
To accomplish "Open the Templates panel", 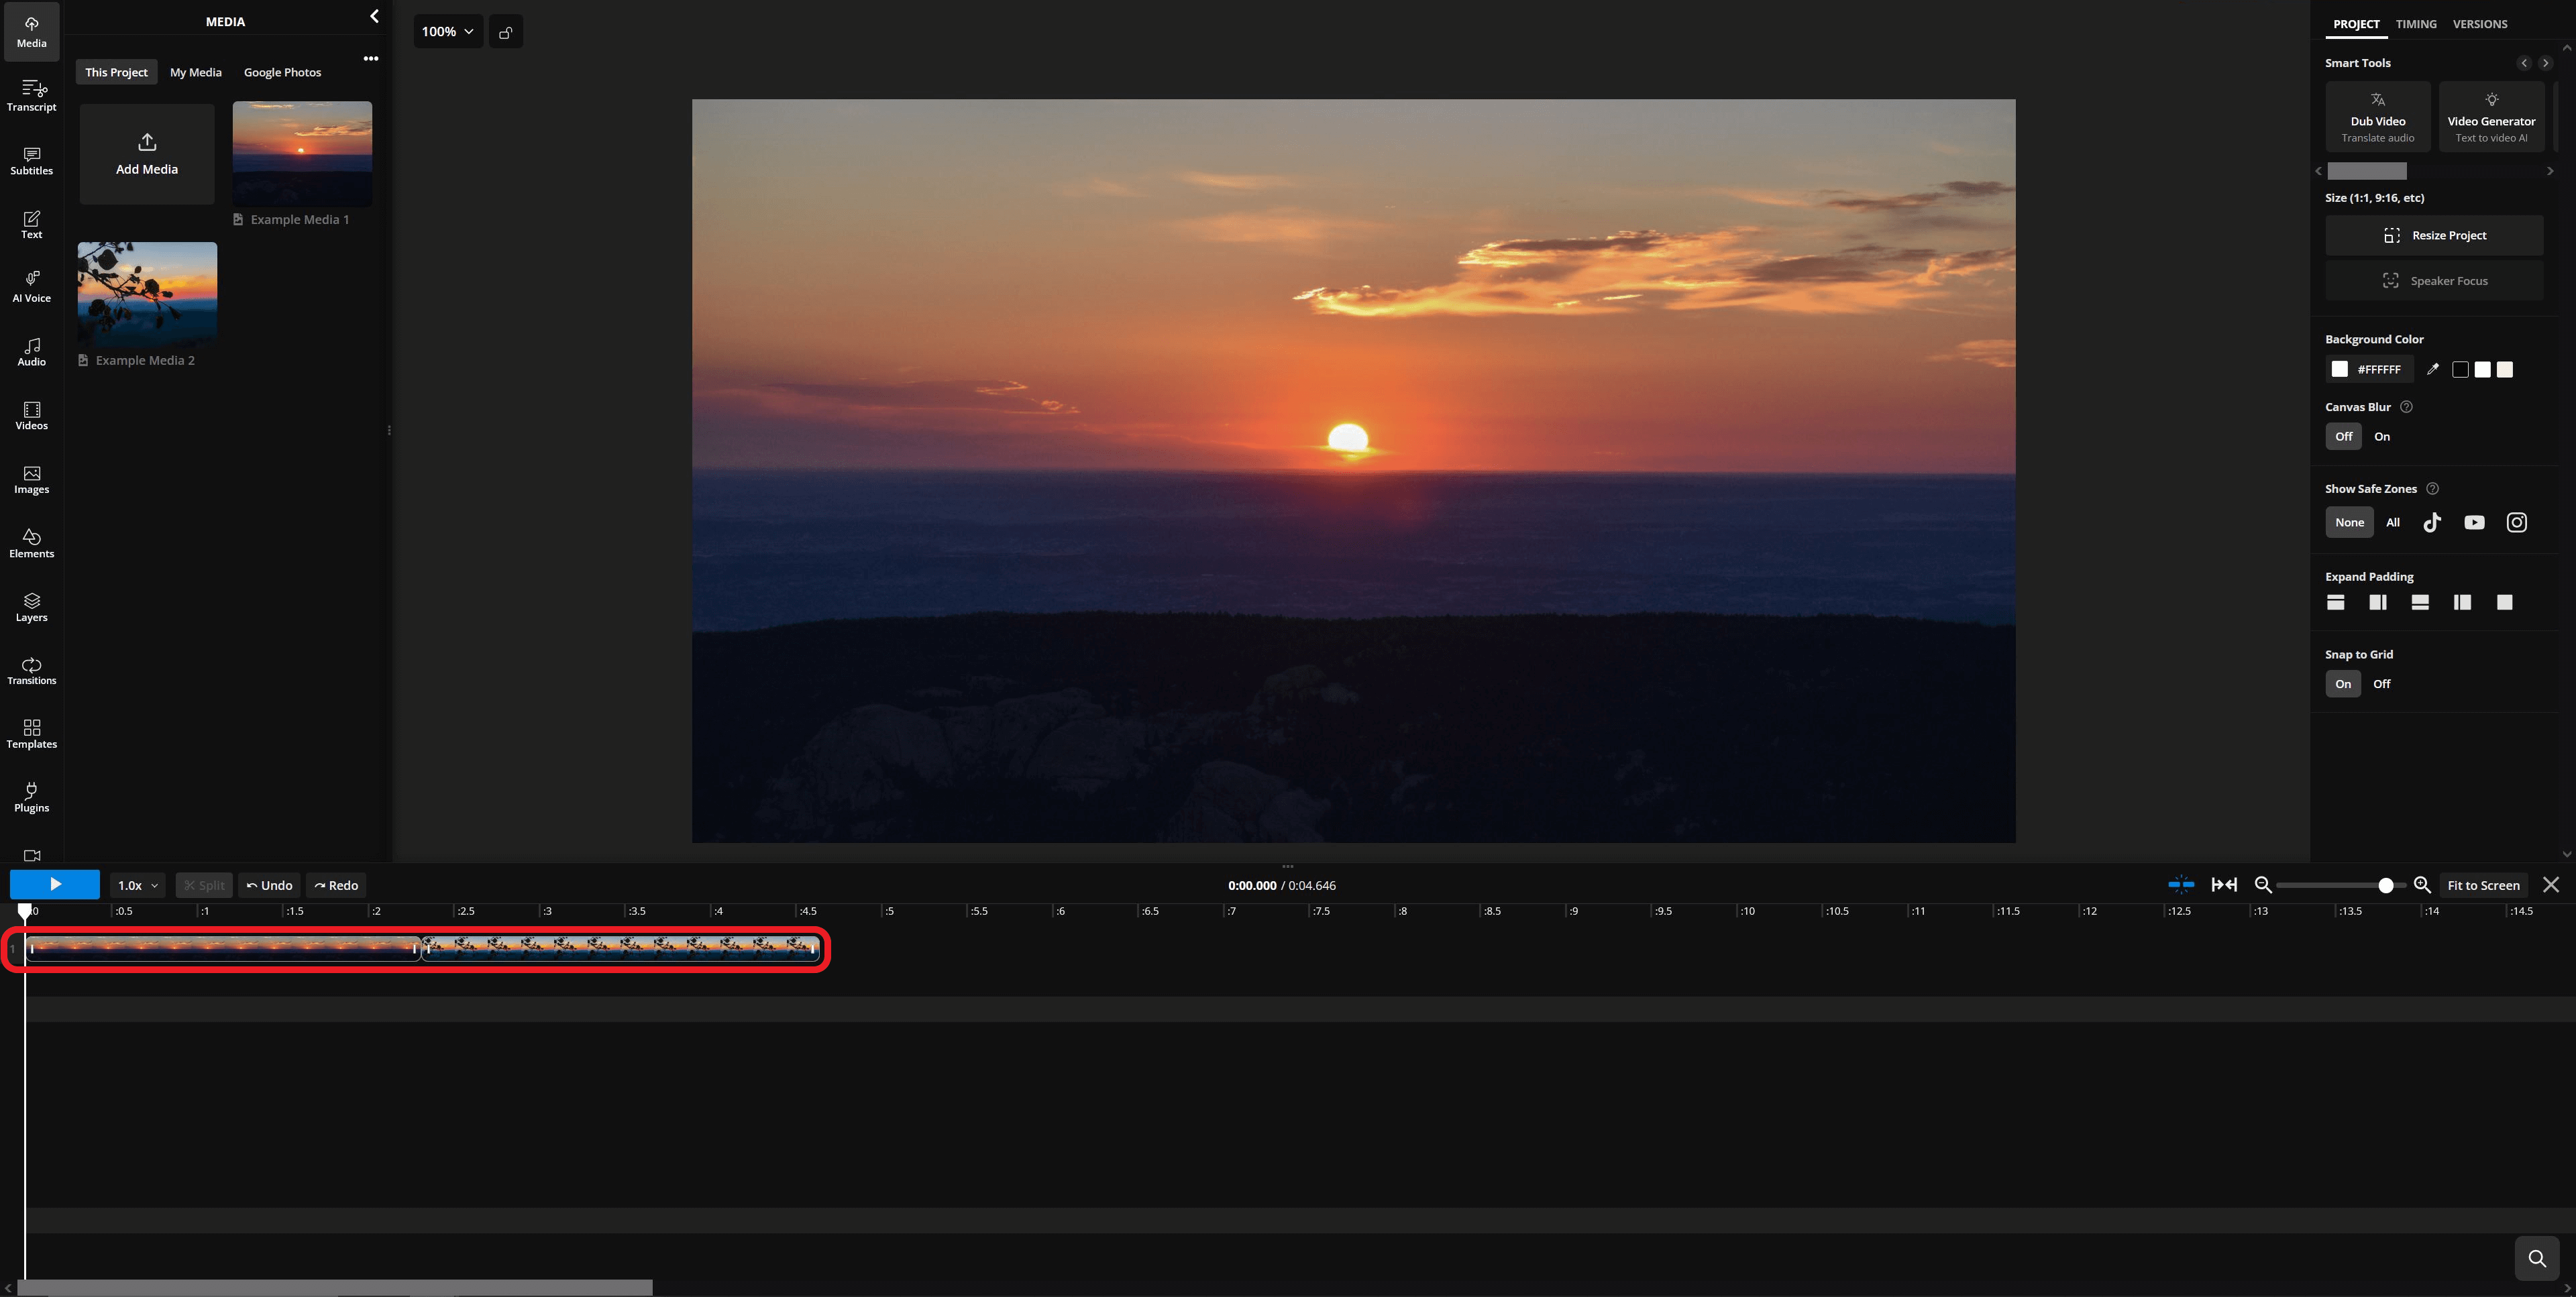I will (31, 734).
